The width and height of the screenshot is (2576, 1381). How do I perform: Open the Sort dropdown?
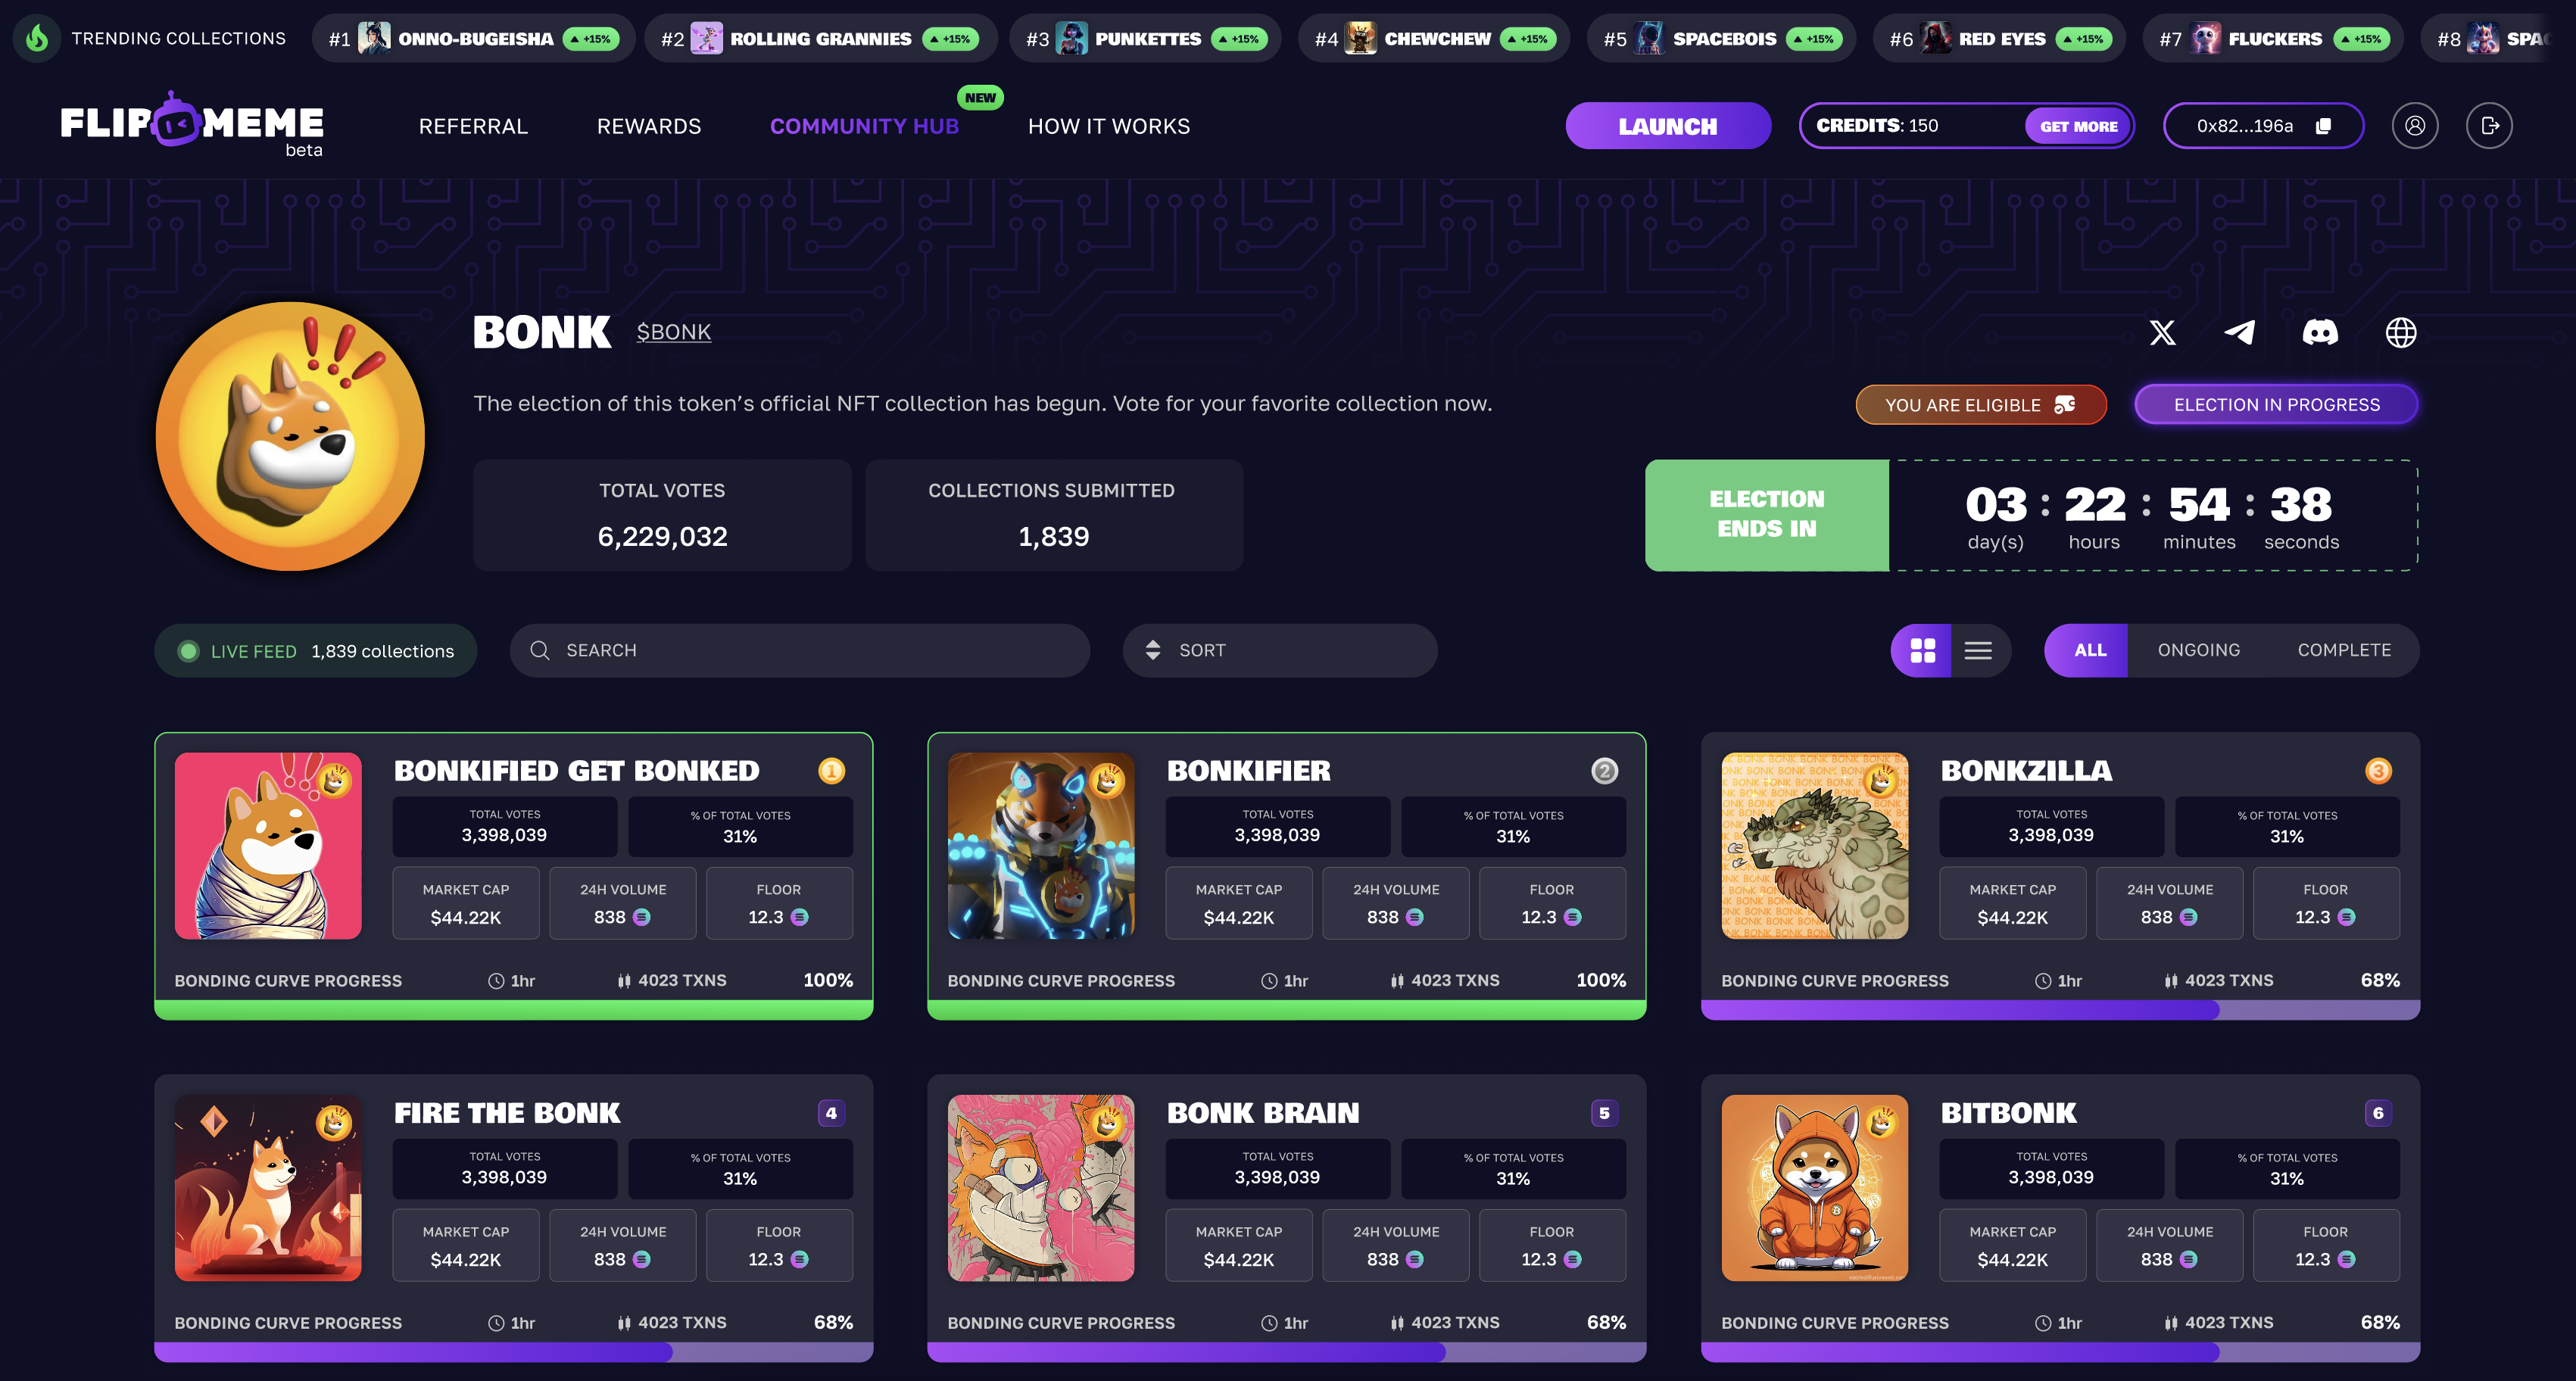pyautogui.click(x=1280, y=651)
